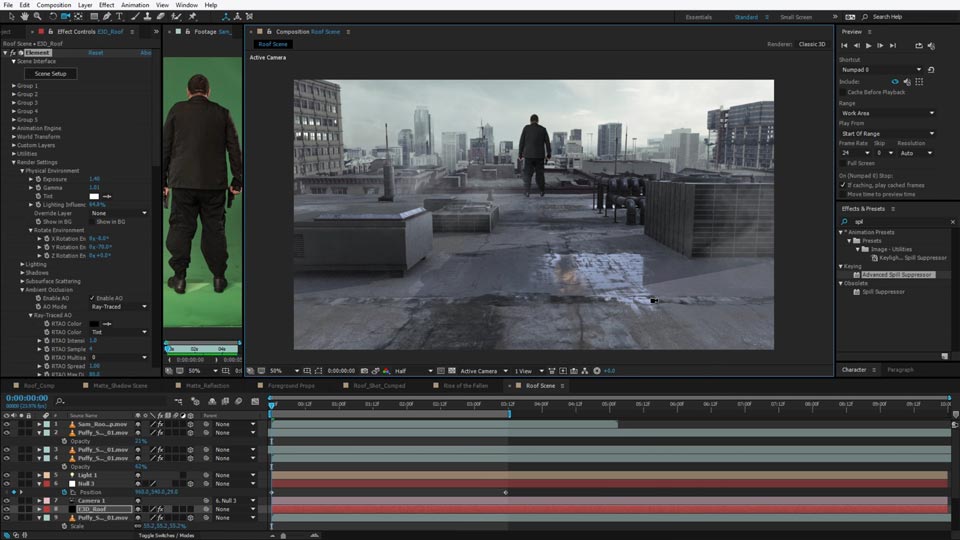Expand the Group 1 property
Viewport: 960px width, 540px height.
(x=15, y=86)
